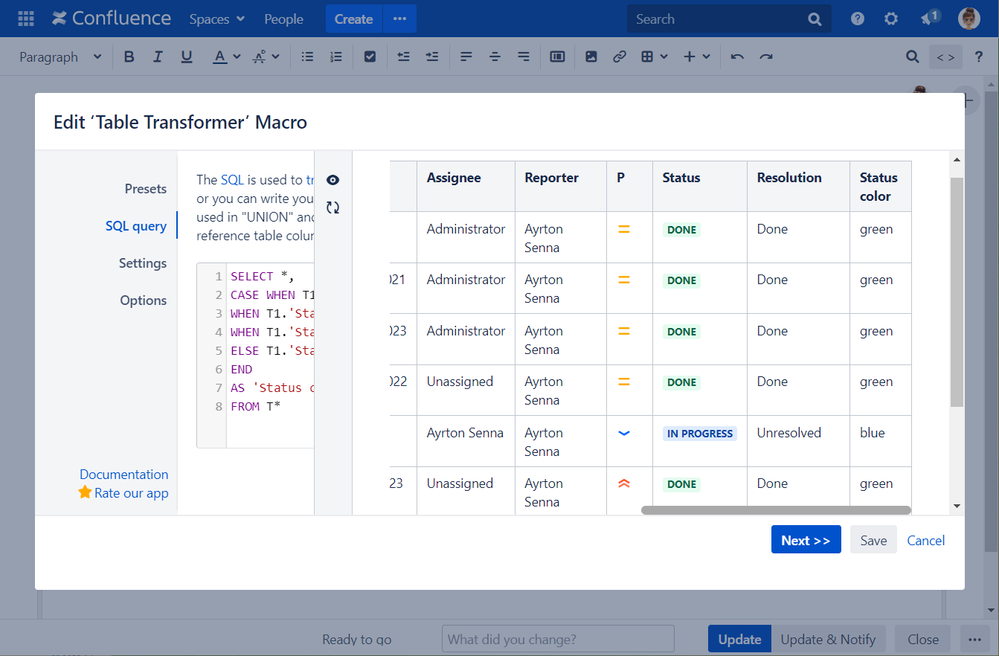Image resolution: width=999 pixels, height=656 pixels.
Task: Open the Settings tab in macro editor
Action: click(x=142, y=263)
